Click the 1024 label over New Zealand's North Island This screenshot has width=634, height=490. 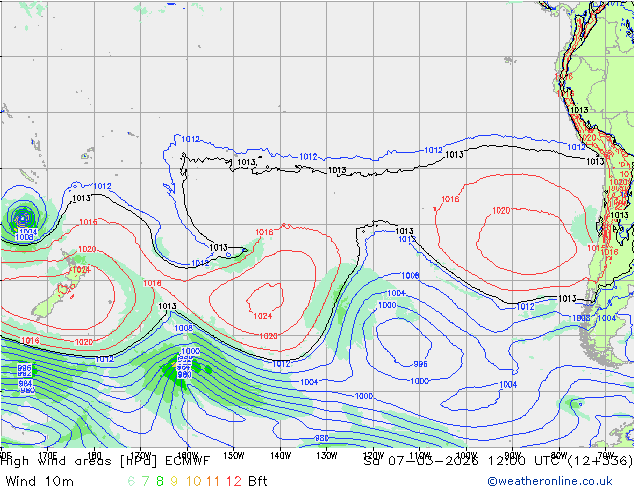[x=81, y=269]
